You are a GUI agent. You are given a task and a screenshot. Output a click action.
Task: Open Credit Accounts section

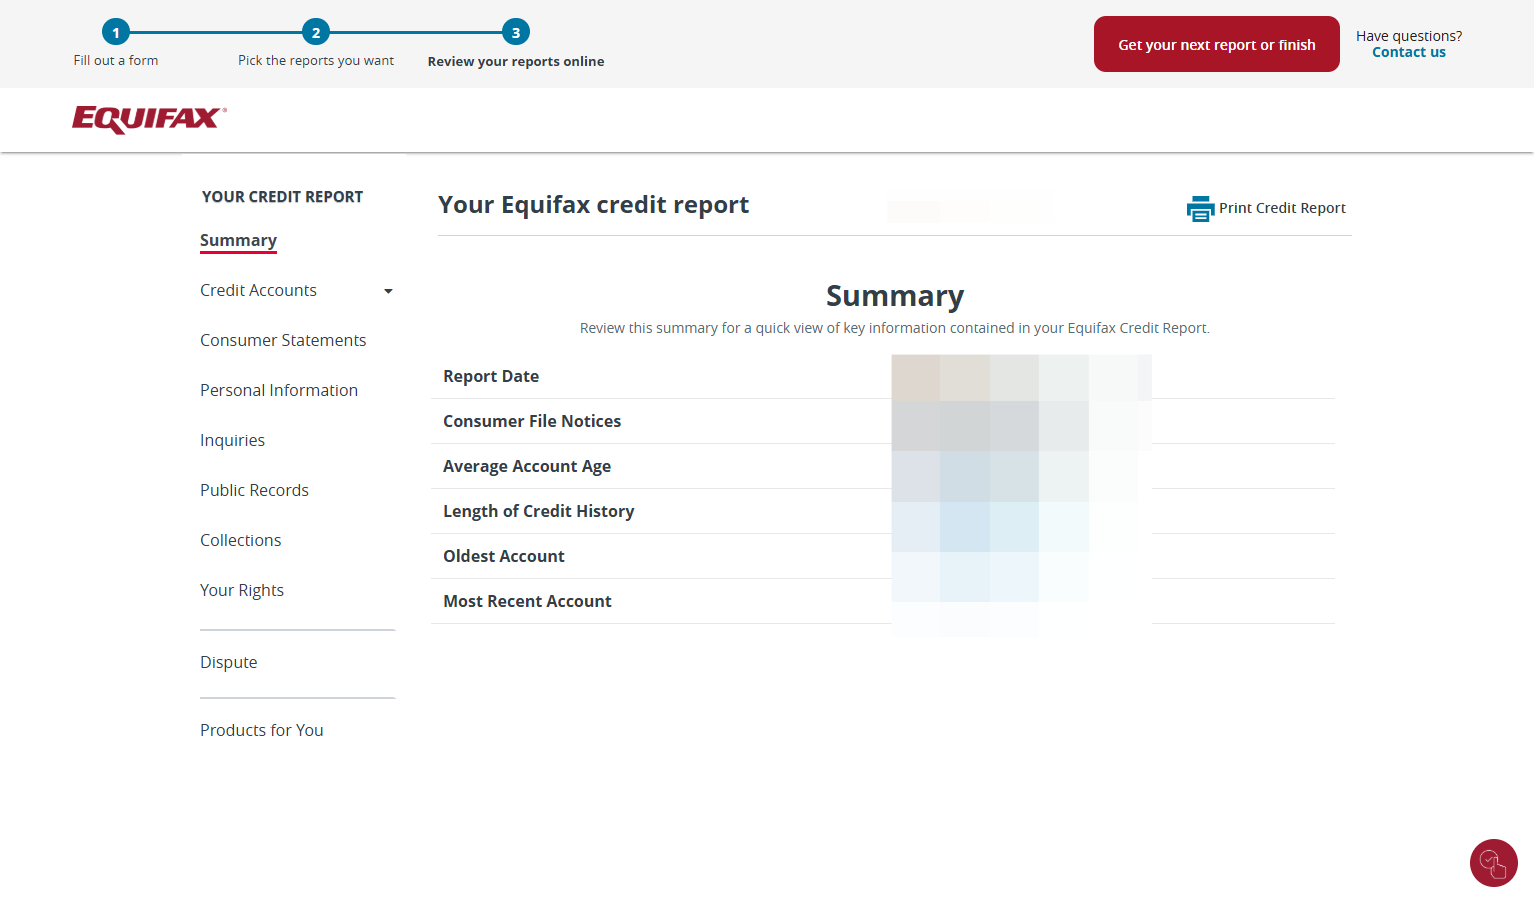point(258,290)
